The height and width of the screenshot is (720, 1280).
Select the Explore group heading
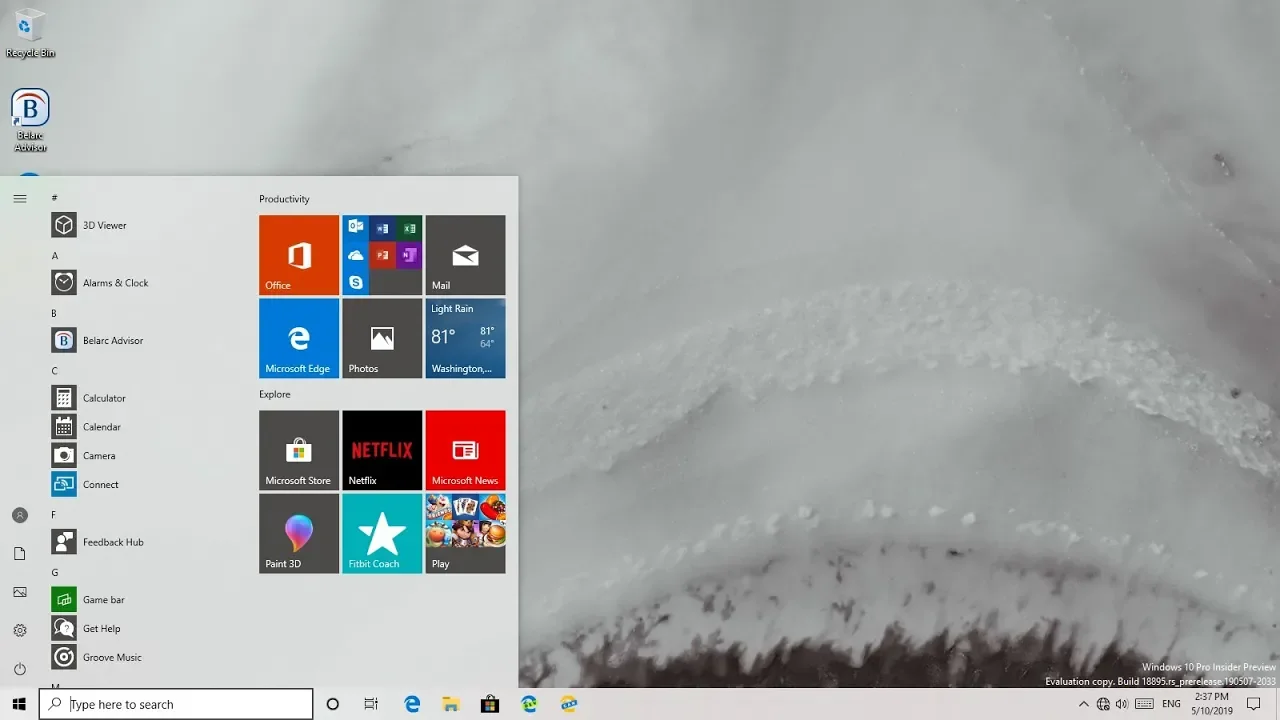point(275,394)
